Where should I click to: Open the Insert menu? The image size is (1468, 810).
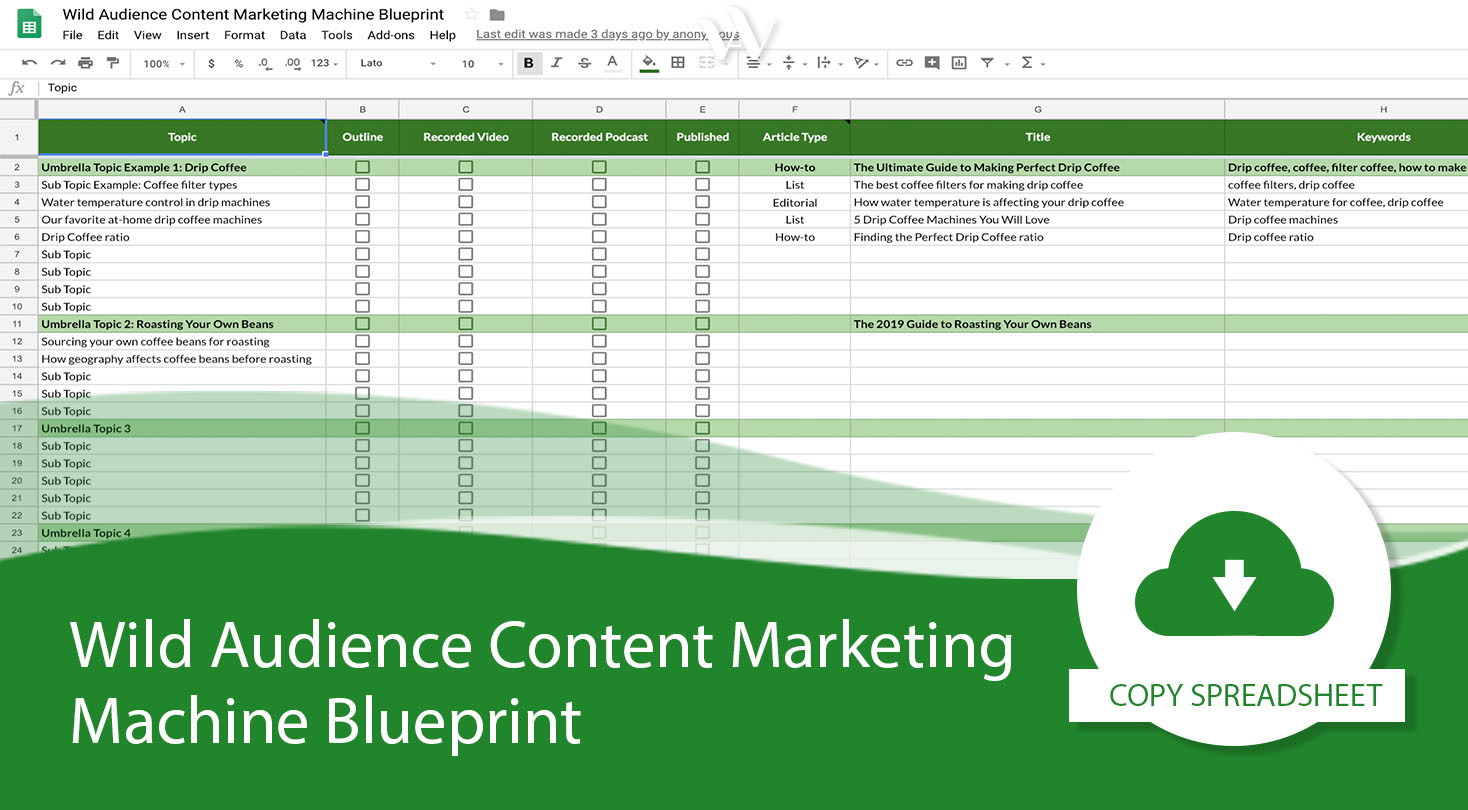(x=193, y=35)
